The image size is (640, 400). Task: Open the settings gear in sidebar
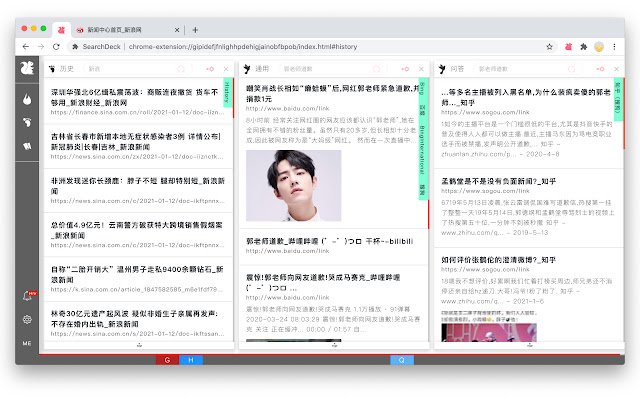coord(27,319)
